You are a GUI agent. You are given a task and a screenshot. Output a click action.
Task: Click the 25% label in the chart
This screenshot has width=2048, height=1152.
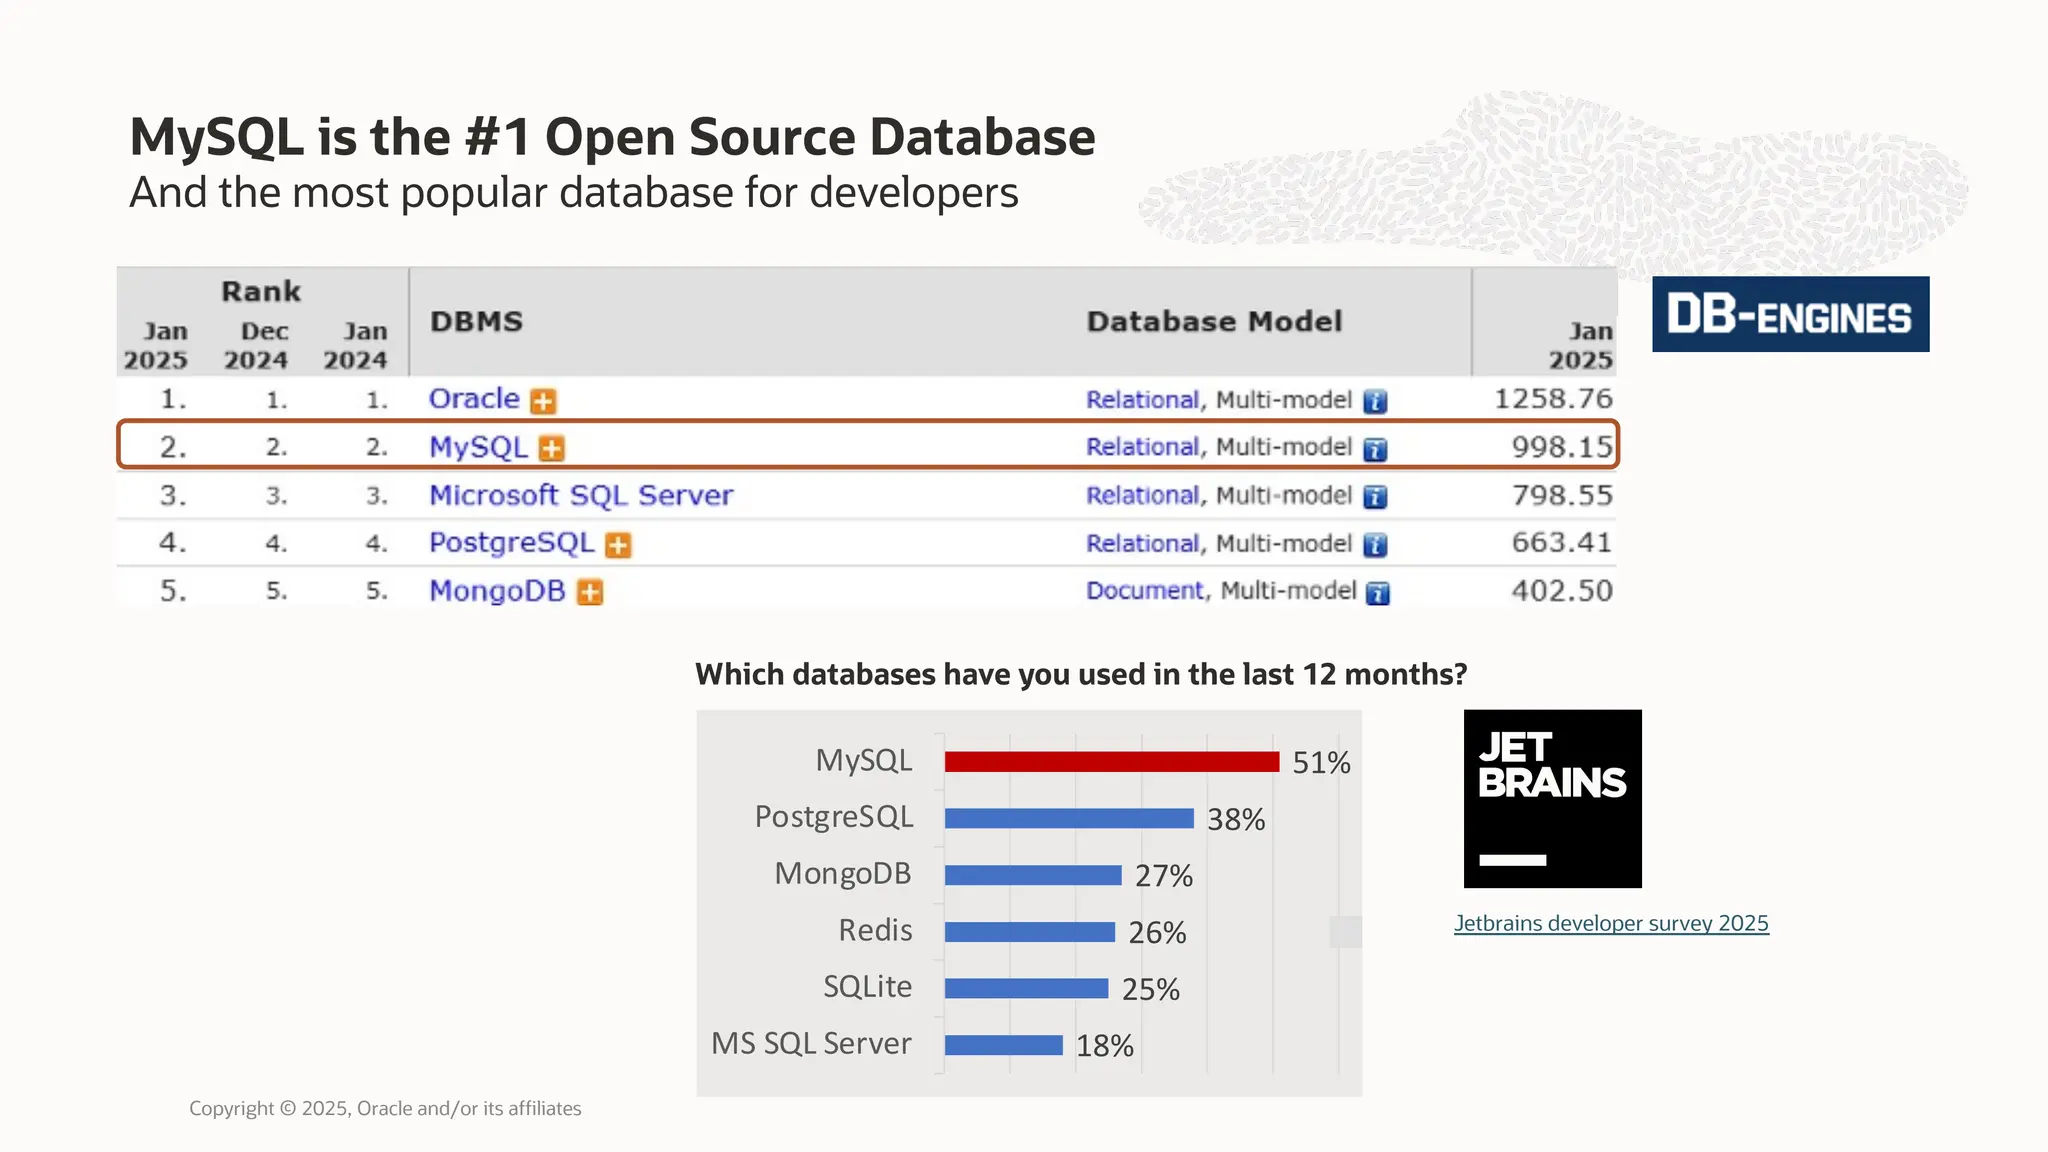tap(1150, 990)
